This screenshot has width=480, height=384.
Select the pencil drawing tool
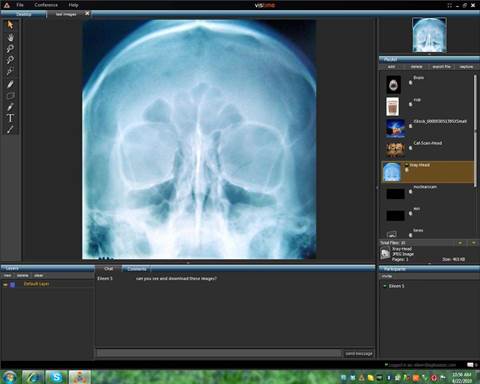(10, 84)
